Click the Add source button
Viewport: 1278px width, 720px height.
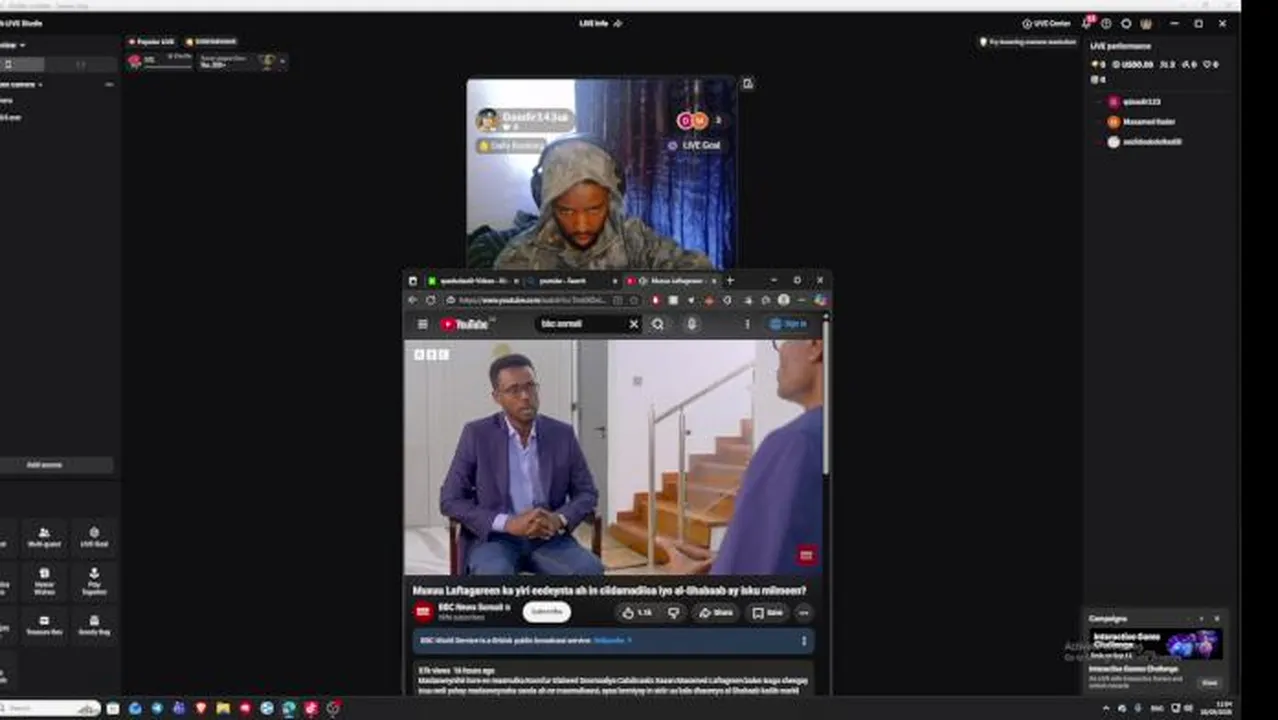point(45,465)
